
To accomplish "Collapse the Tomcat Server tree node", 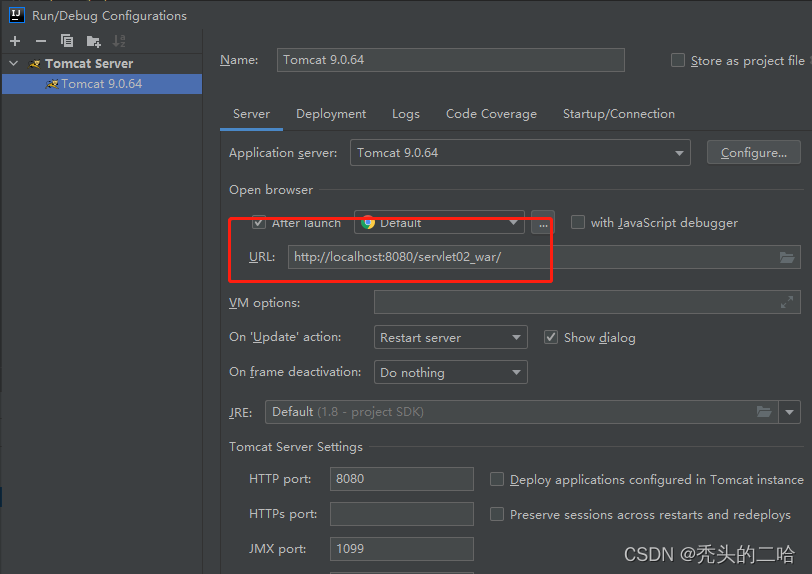I will pyautogui.click(x=14, y=63).
